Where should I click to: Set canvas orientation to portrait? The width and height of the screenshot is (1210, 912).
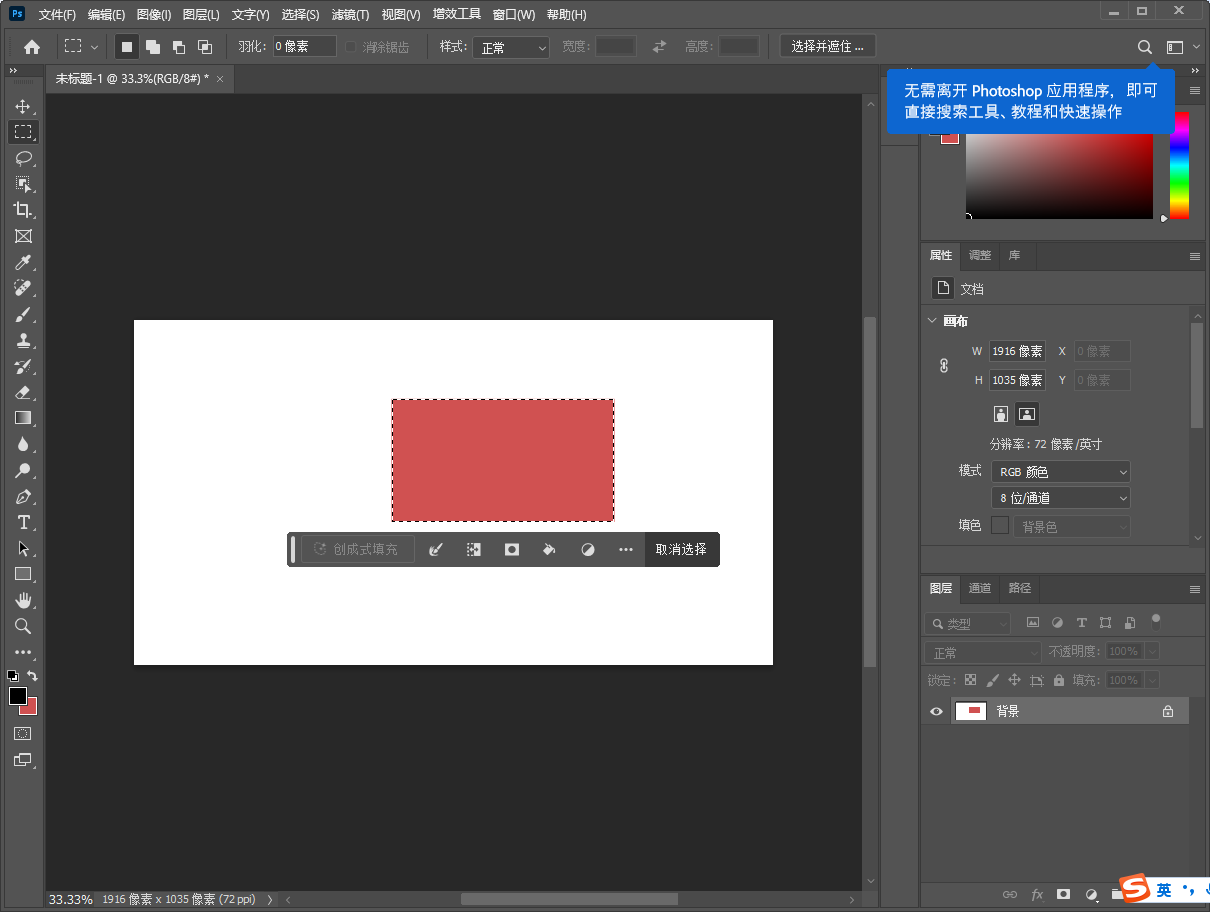(x=1001, y=414)
